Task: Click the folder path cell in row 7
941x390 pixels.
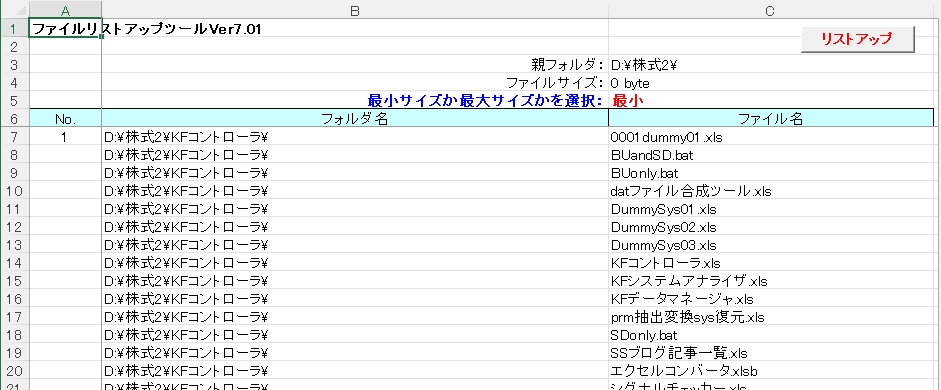Action: coord(355,137)
